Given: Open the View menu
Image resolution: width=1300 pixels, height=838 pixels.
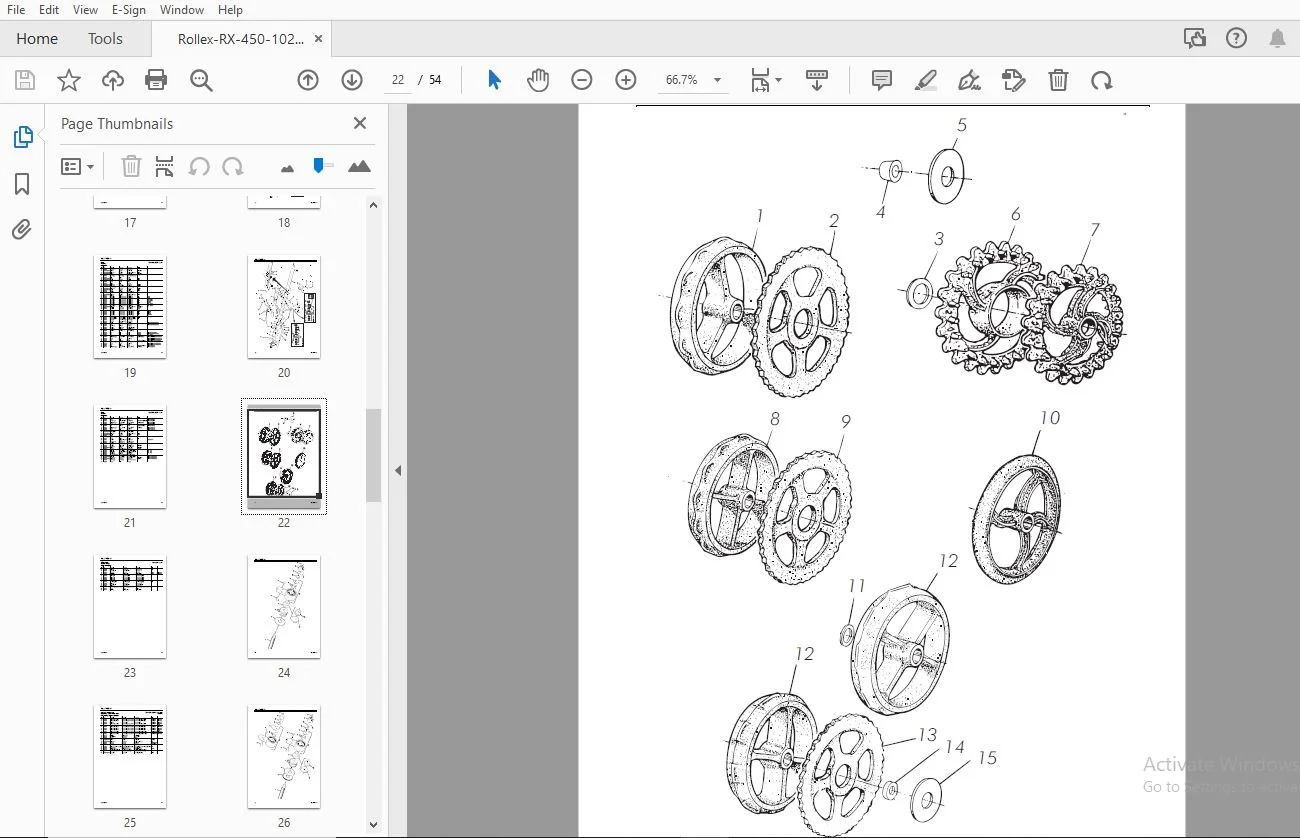Looking at the screenshot, I should coord(85,10).
